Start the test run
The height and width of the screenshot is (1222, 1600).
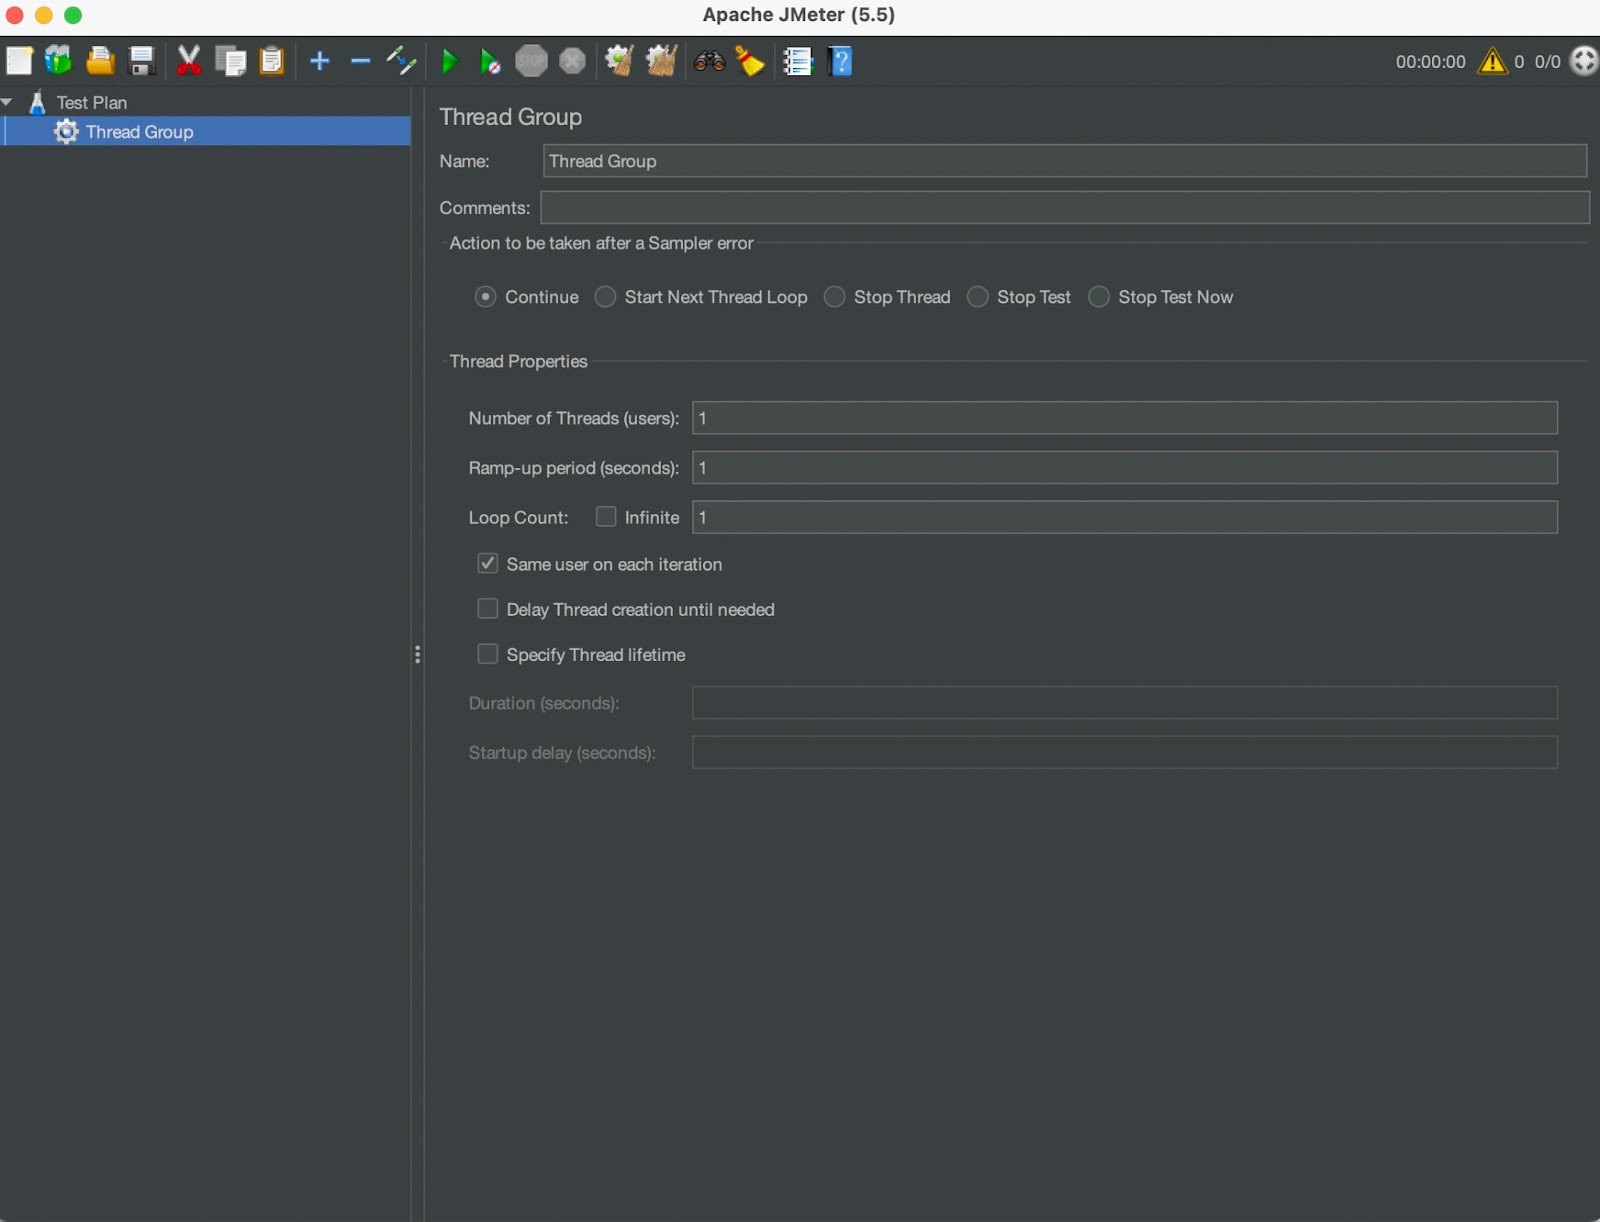pos(449,61)
